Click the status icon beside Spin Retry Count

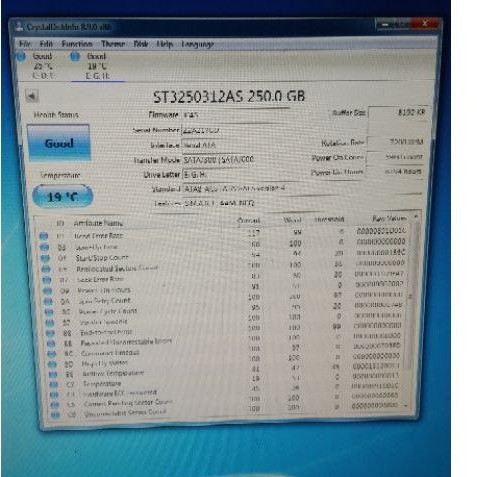[48, 301]
